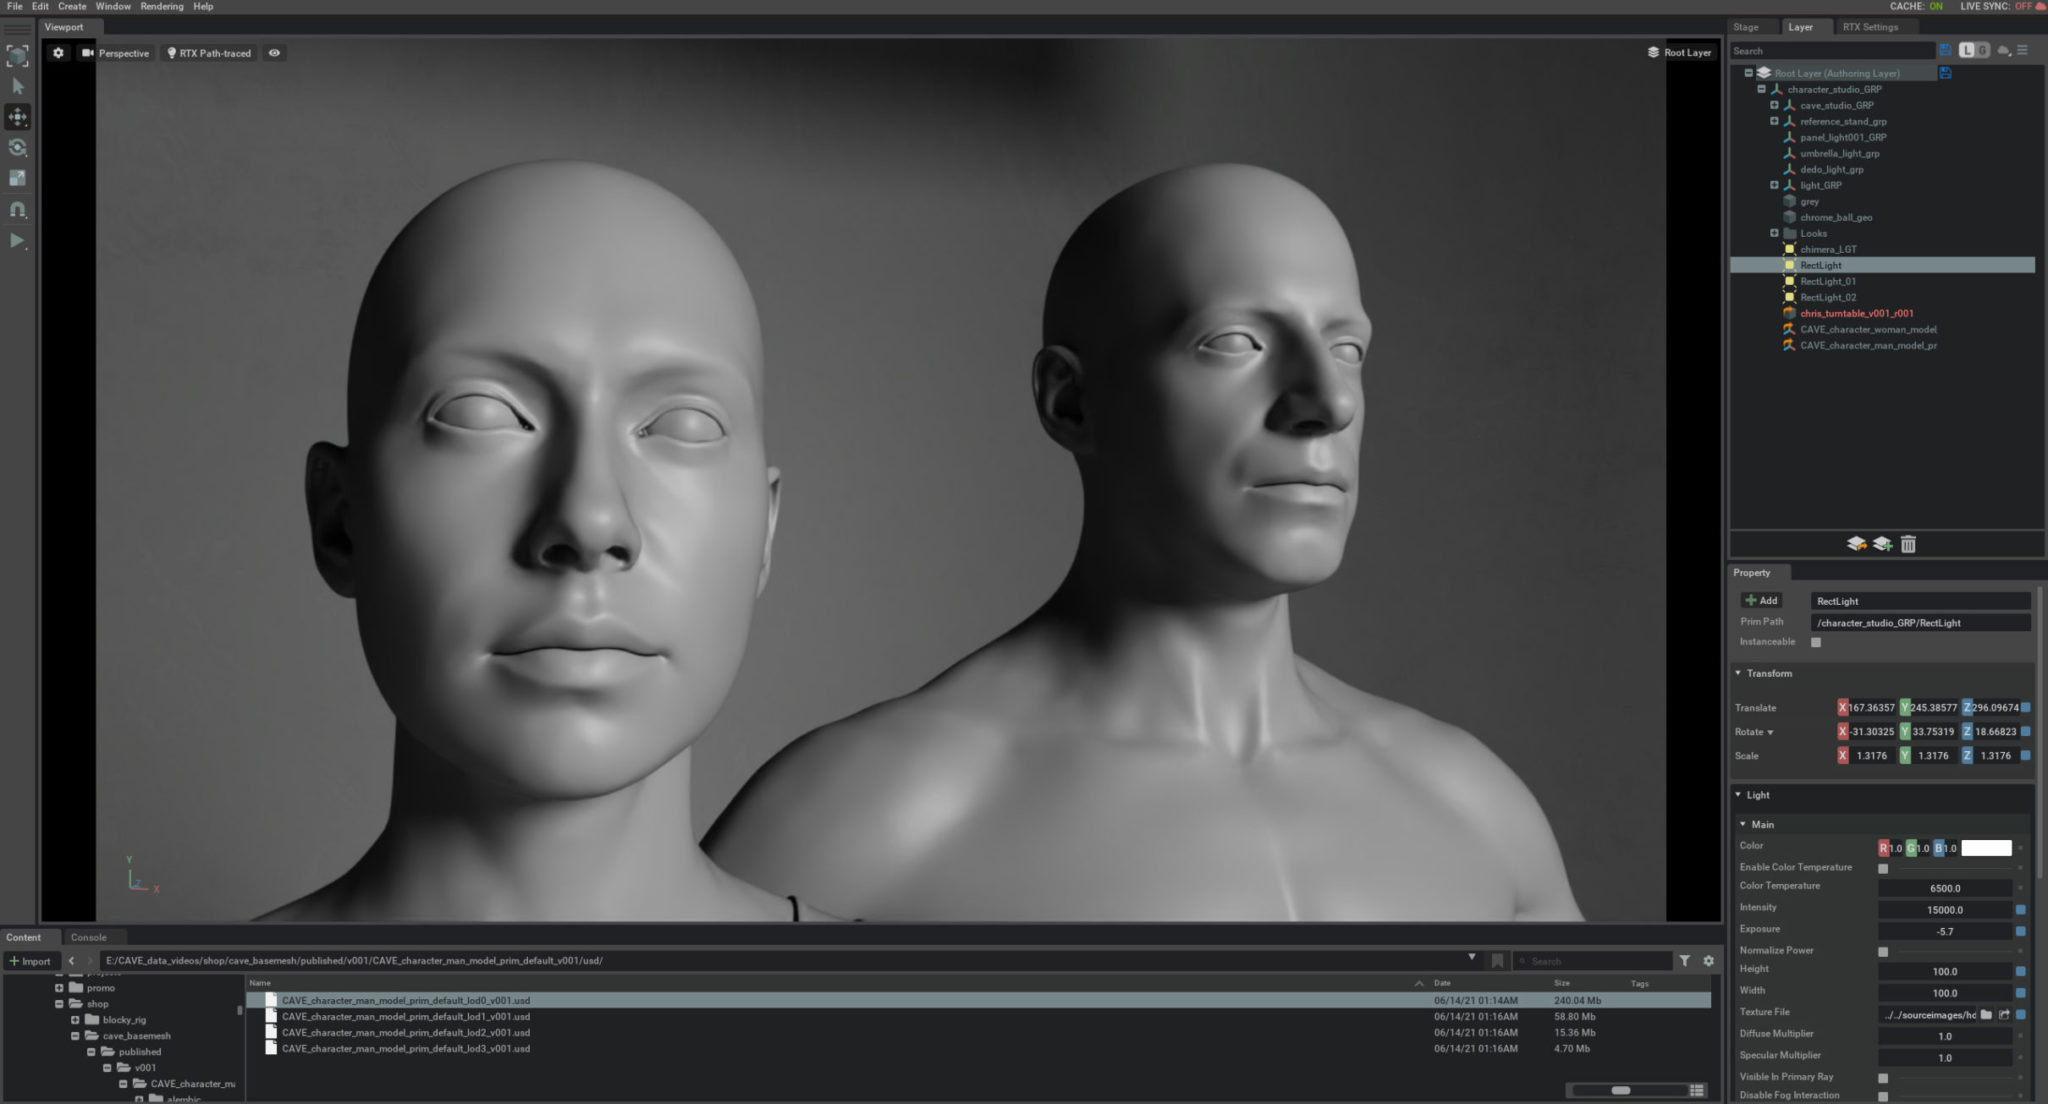The height and width of the screenshot is (1104, 2048).
Task: Click the viewport eye visibility menu
Action: point(274,53)
